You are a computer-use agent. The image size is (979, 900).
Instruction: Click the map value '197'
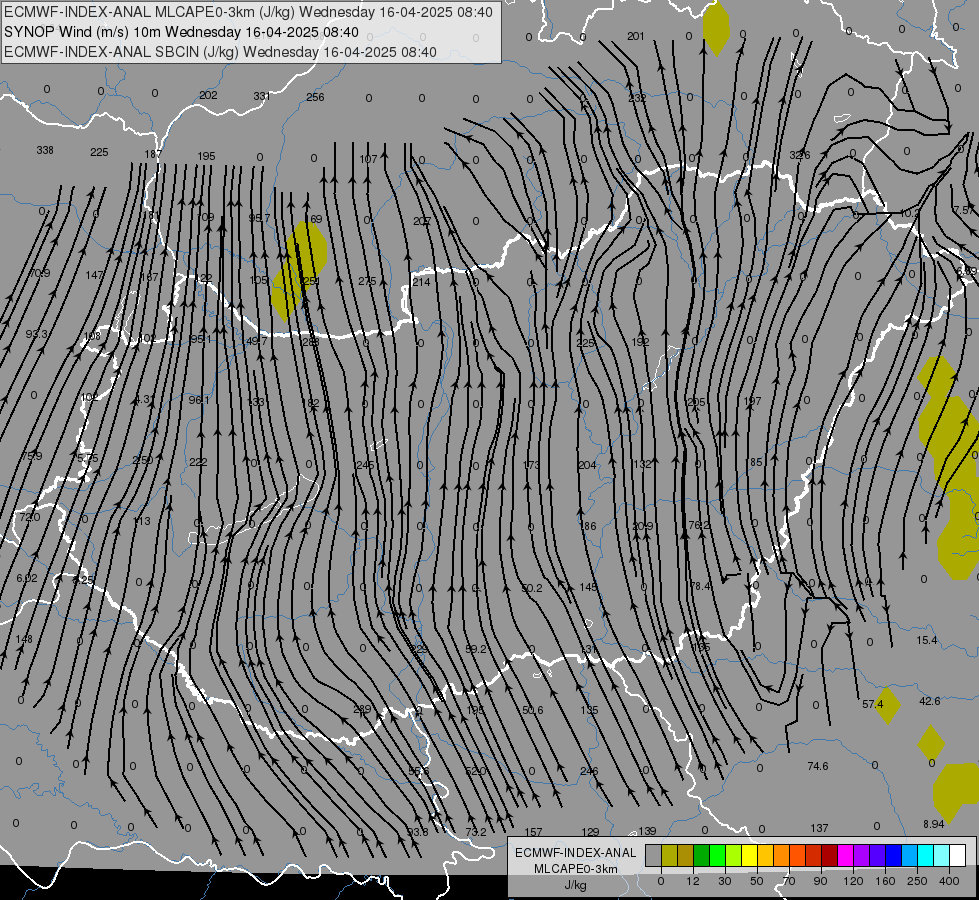[752, 401]
